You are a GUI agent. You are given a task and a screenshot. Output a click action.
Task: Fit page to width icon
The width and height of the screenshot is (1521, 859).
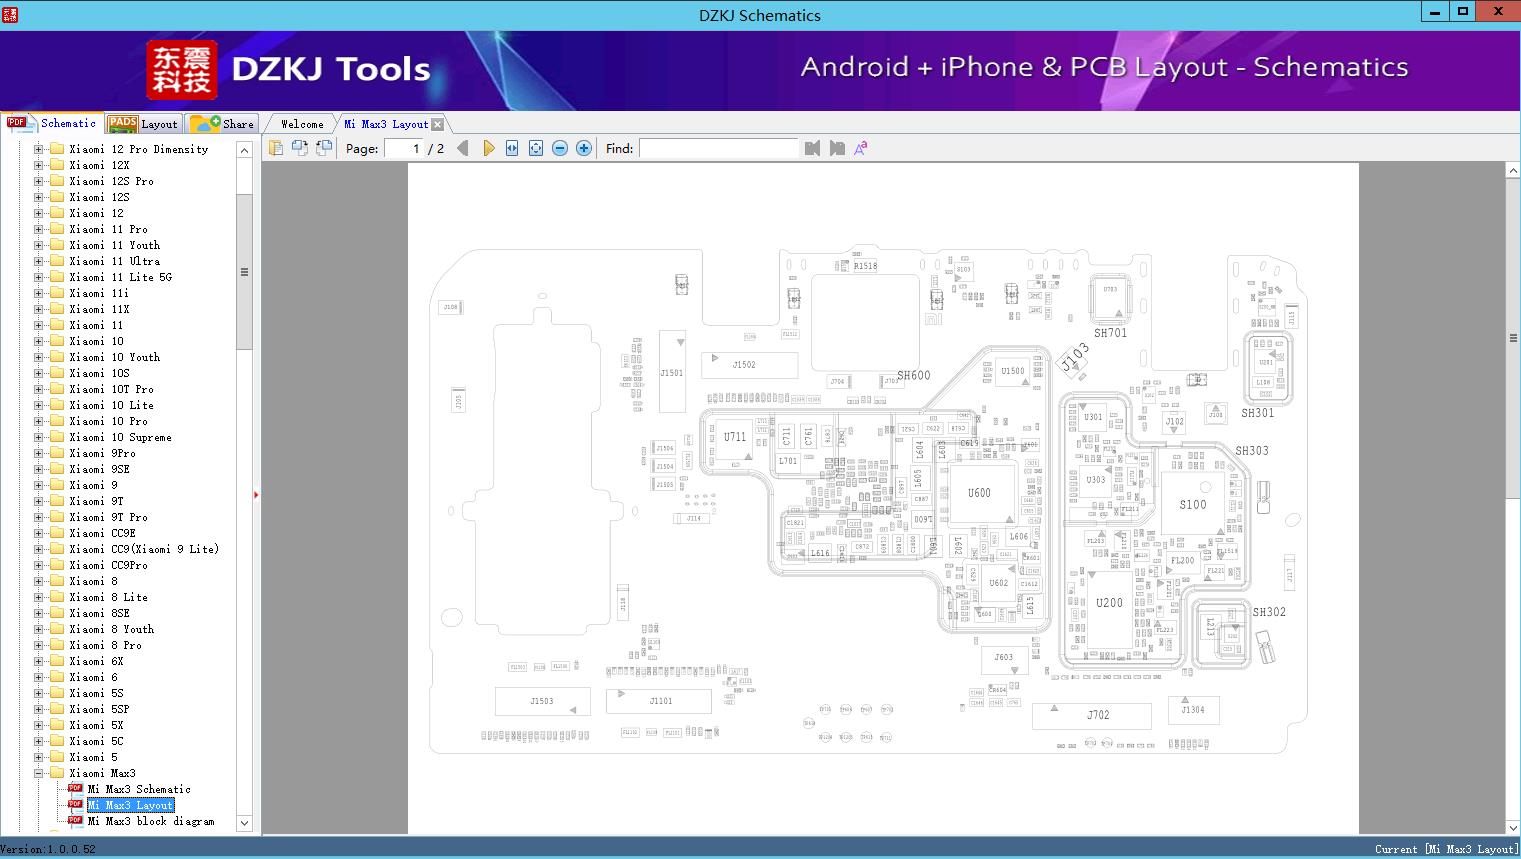point(512,148)
